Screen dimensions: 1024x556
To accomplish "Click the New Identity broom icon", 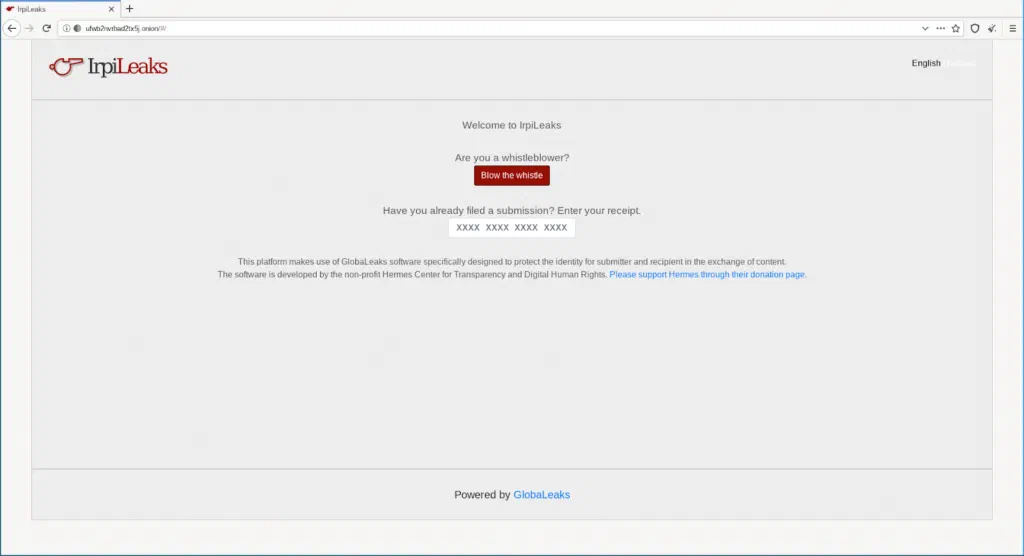I will [992, 28].
